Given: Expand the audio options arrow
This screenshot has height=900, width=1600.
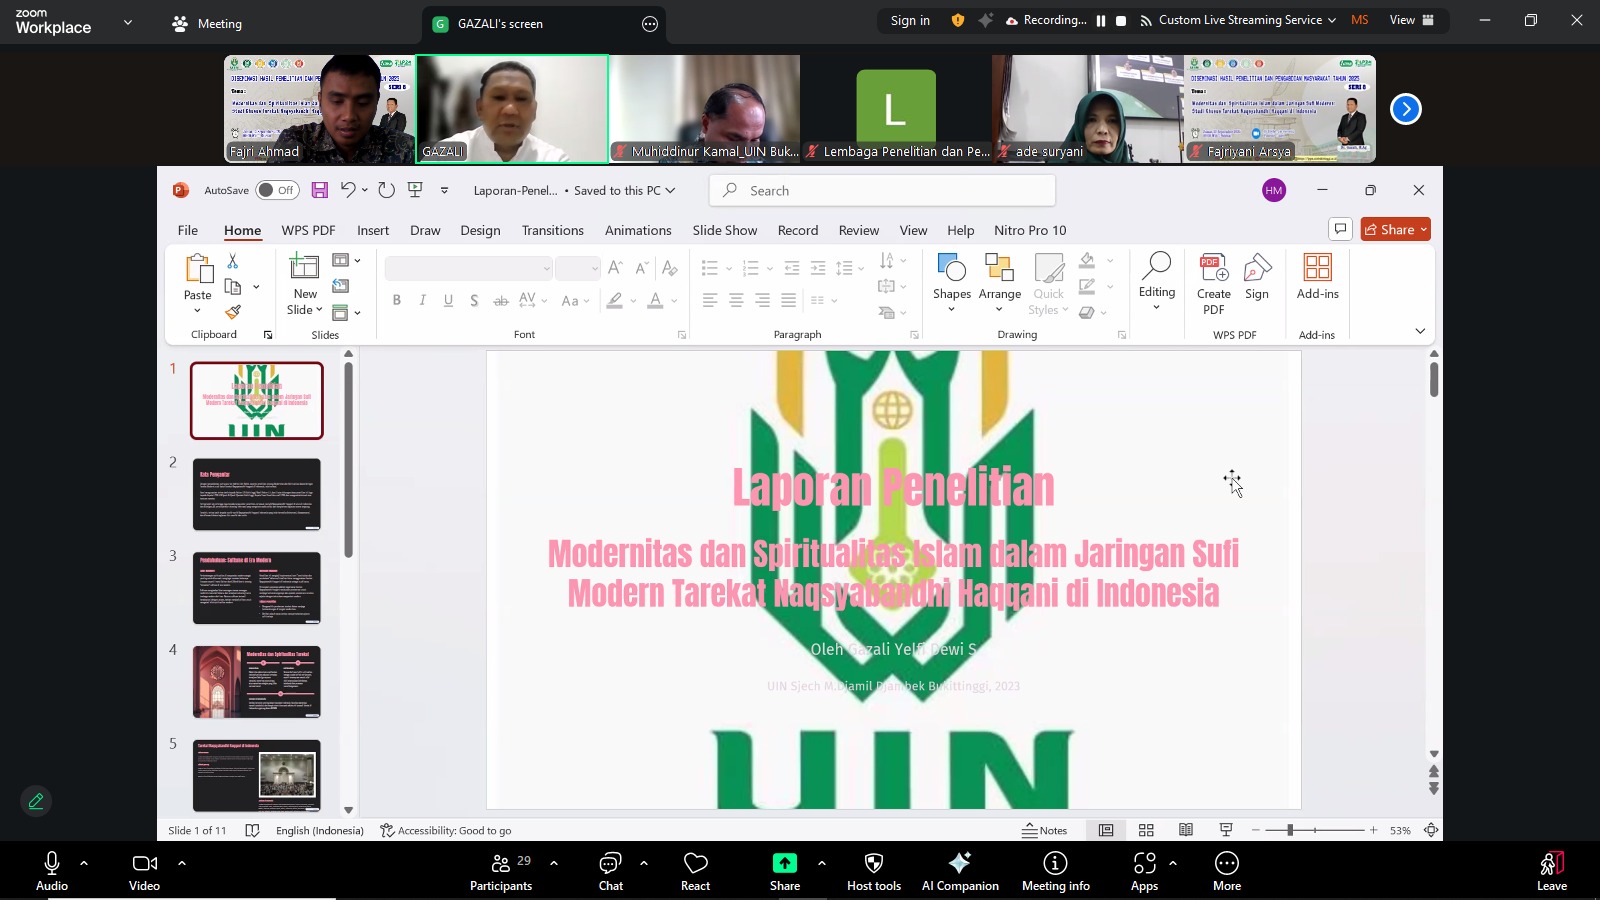Looking at the screenshot, I should point(84,862).
